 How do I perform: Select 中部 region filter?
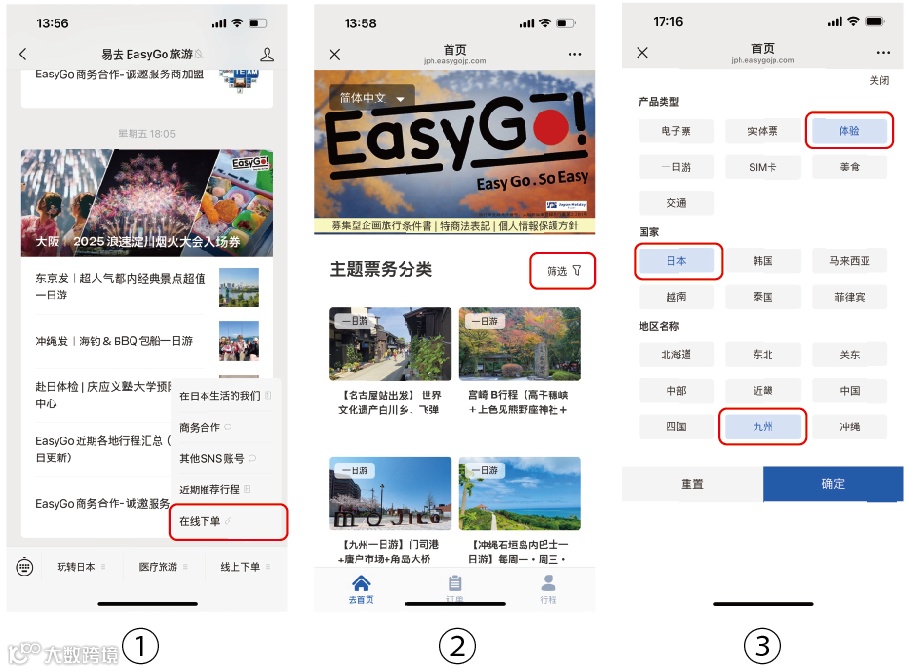coord(676,391)
